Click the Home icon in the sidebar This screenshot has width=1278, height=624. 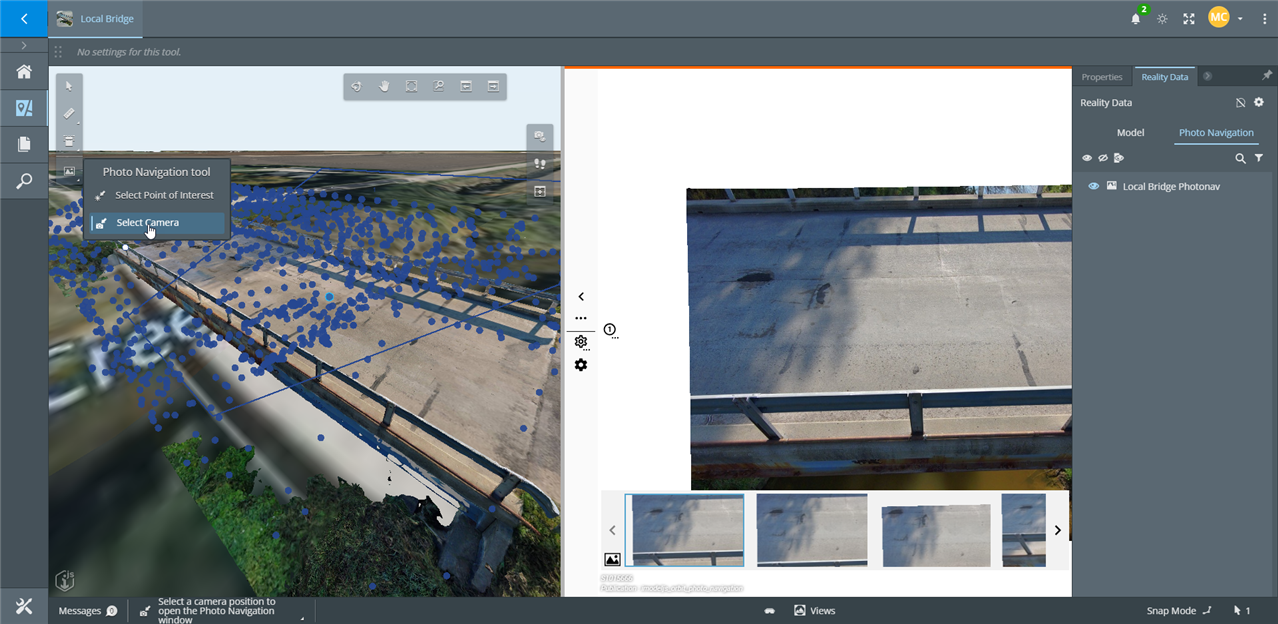click(23, 71)
